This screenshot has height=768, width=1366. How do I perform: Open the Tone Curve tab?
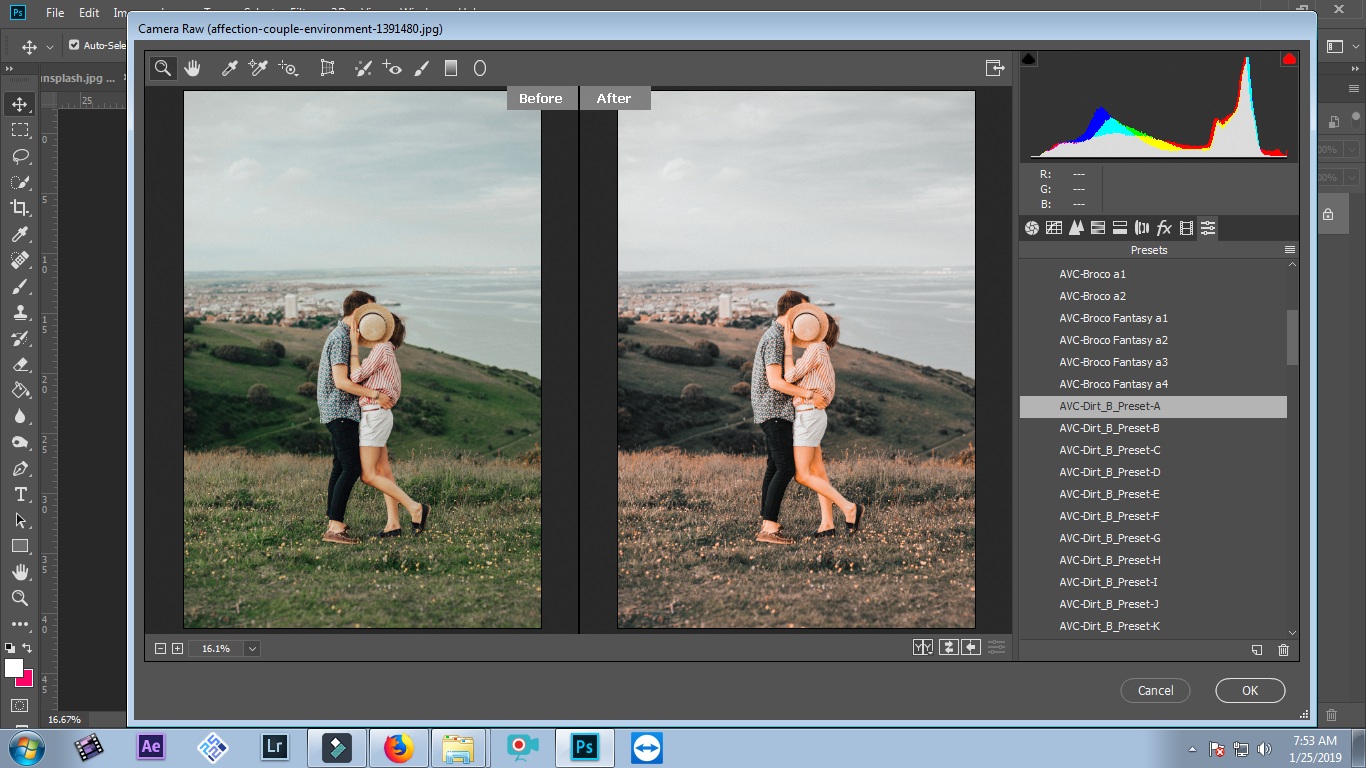[1054, 228]
